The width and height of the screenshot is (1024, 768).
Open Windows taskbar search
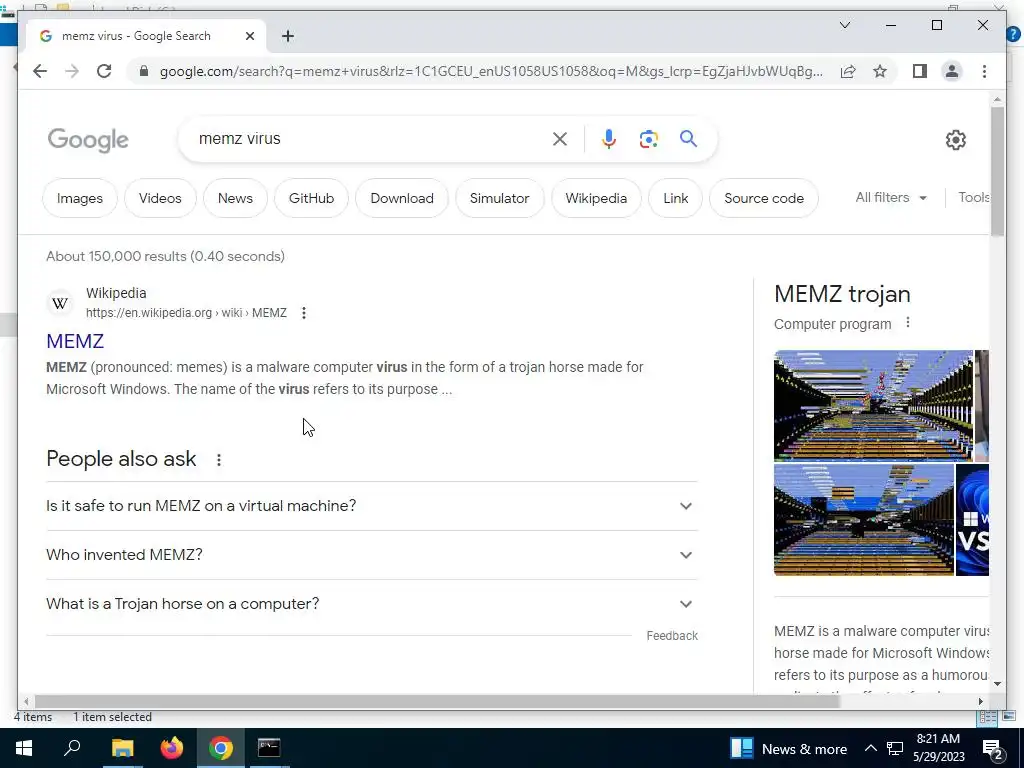click(x=72, y=748)
